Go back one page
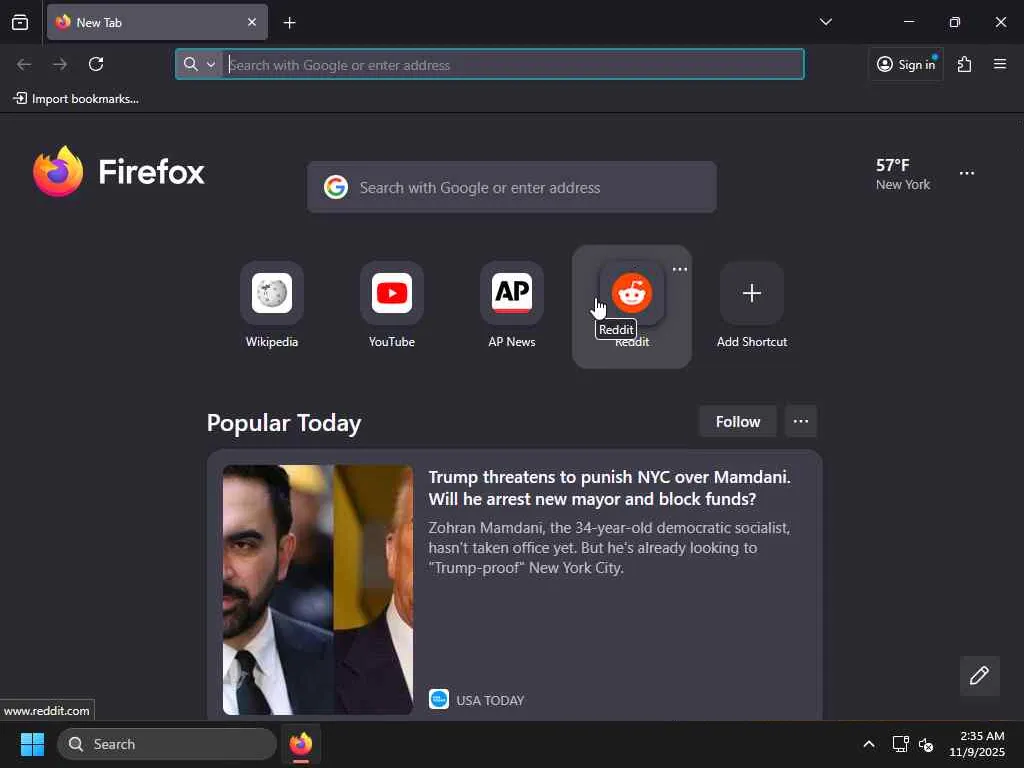 point(24,64)
